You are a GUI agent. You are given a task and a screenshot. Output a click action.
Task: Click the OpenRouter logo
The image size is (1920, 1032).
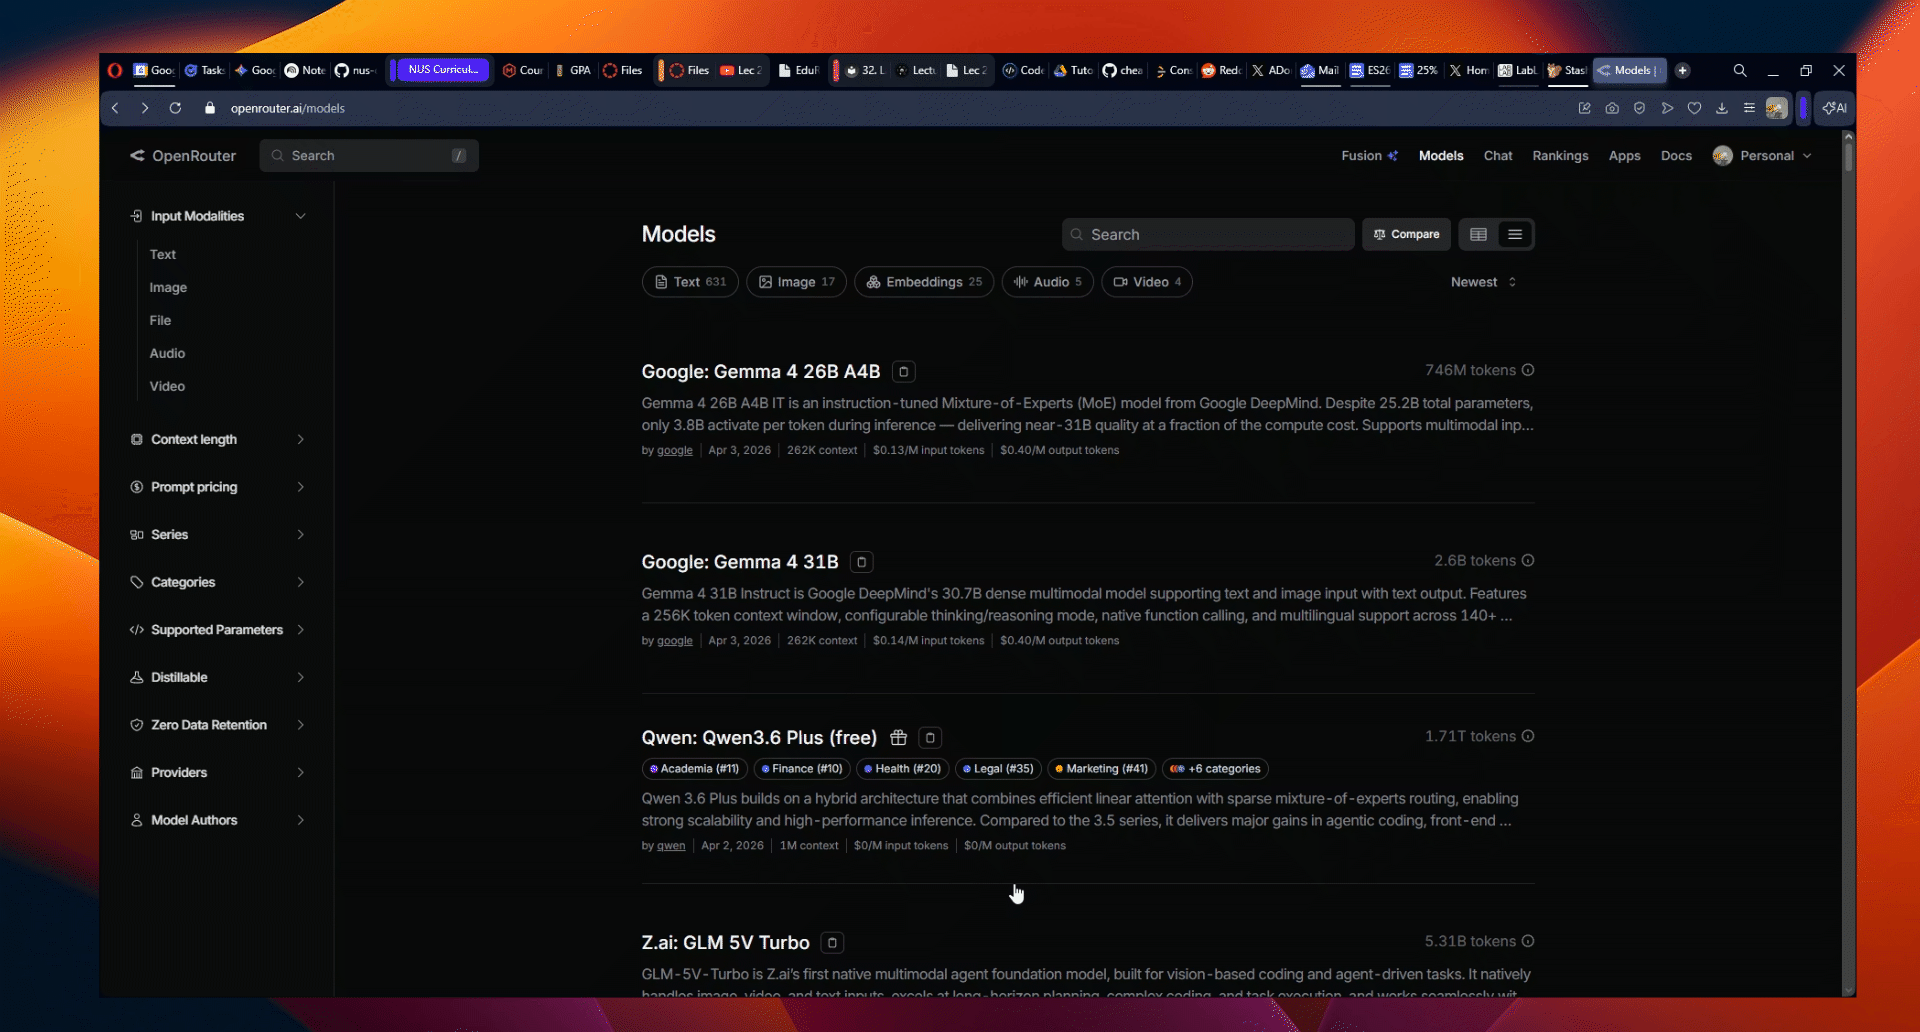pos(183,156)
